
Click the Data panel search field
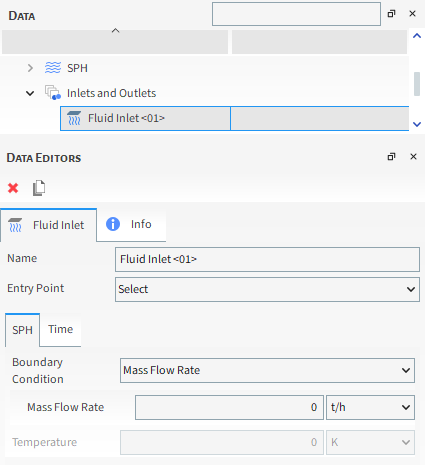pos(296,14)
